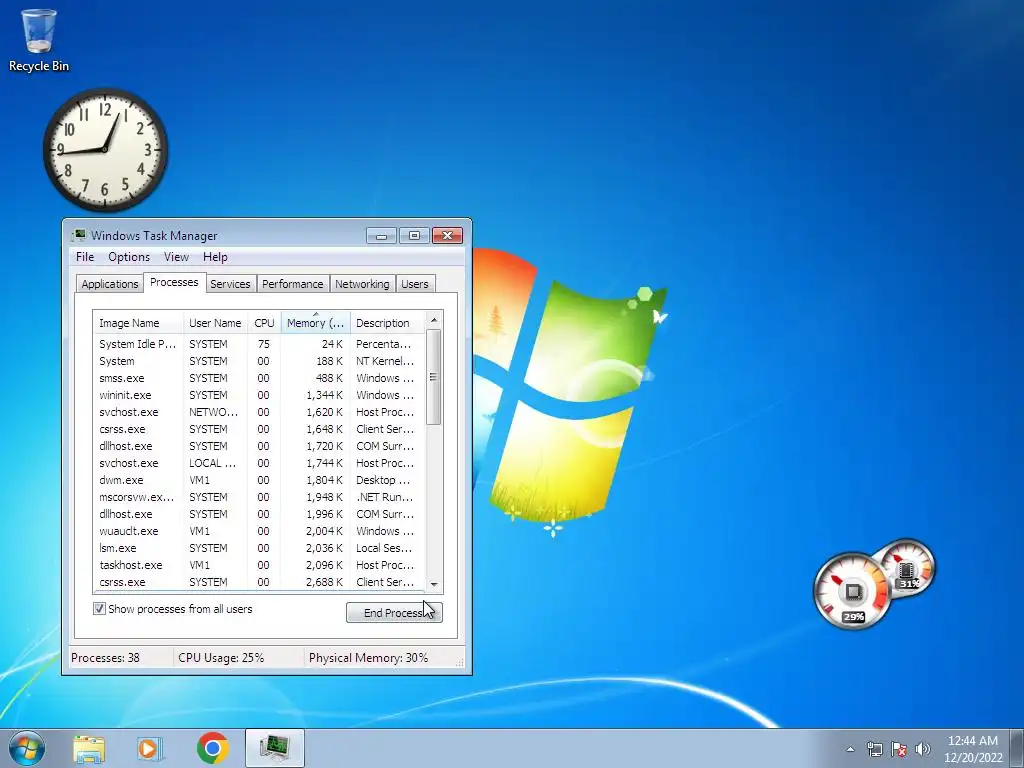This screenshot has height=768, width=1024.
Task: Open File Explorer from the taskbar
Action: [89, 748]
